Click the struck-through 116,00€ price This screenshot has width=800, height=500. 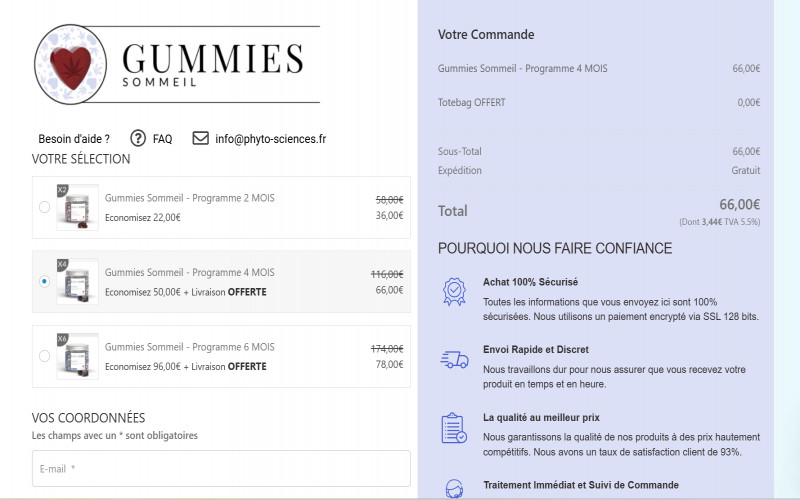click(x=387, y=274)
